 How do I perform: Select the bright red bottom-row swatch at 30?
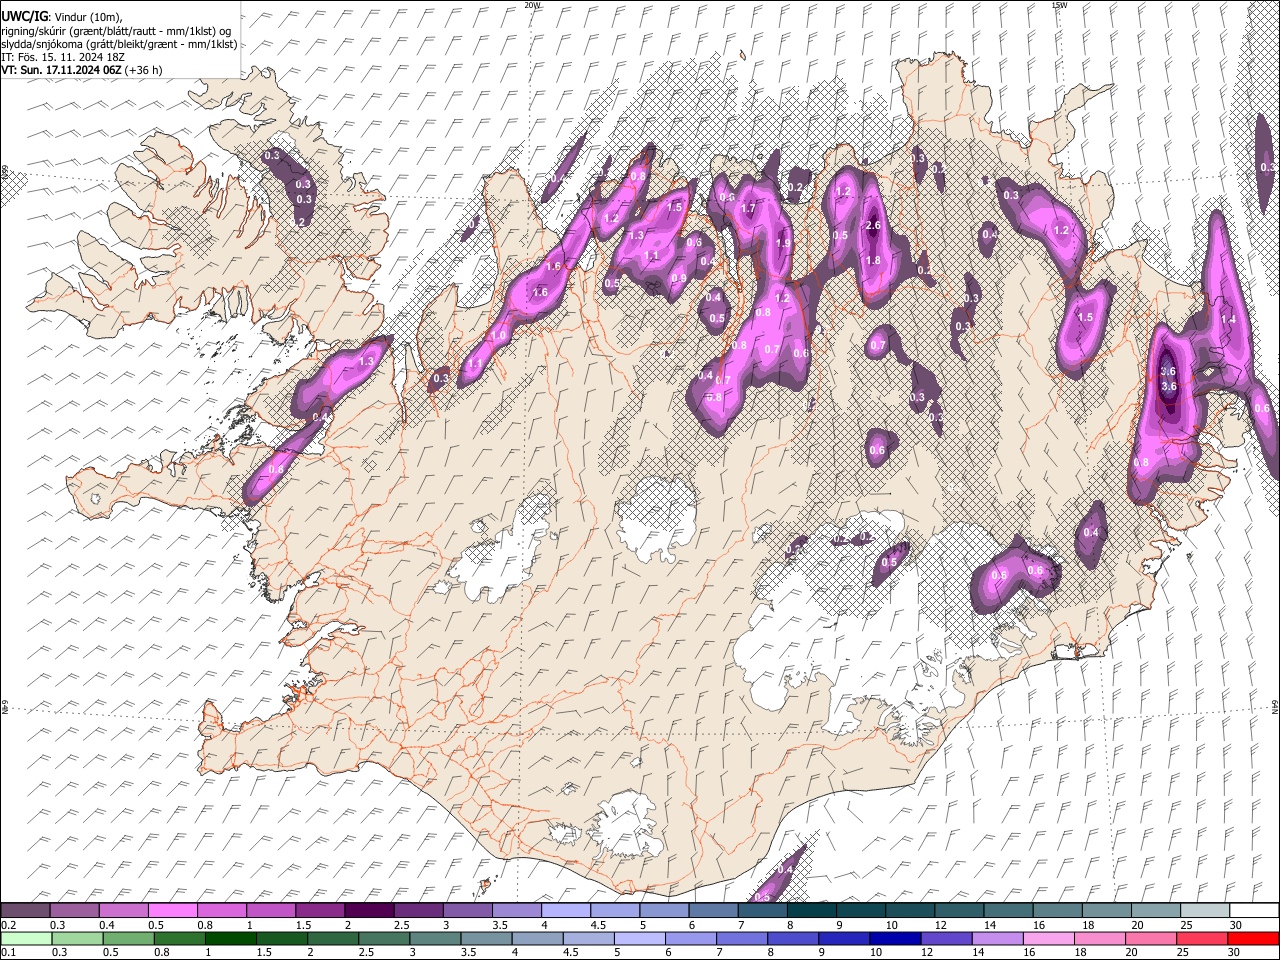click(x=1253, y=938)
